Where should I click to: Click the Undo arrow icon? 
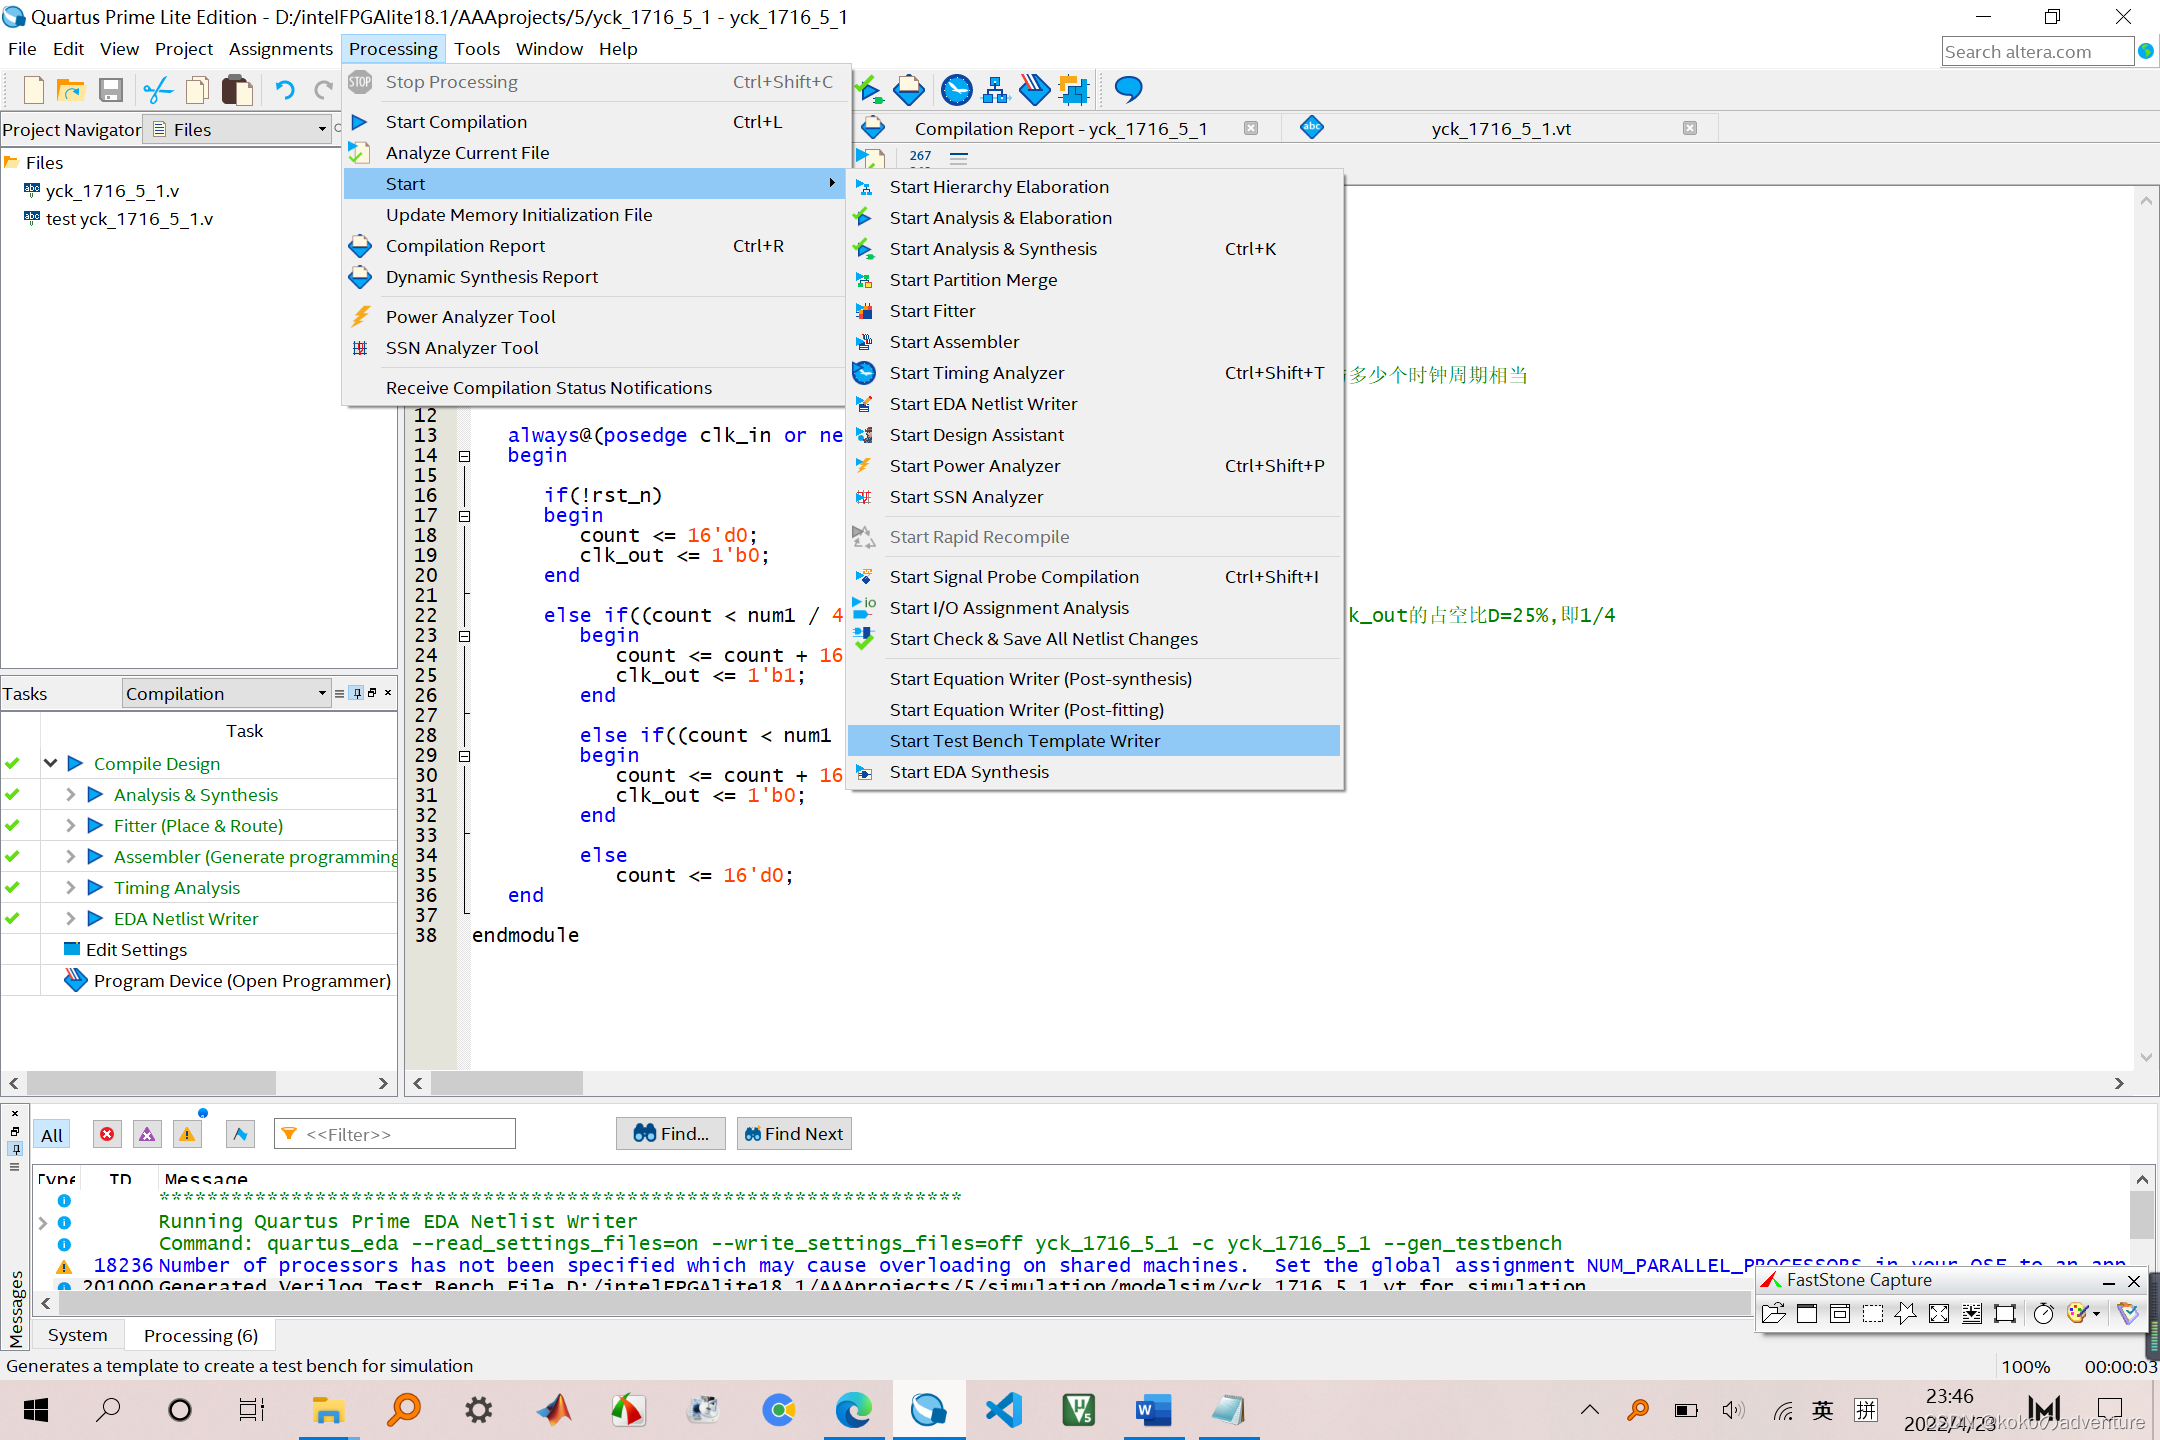click(x=285, y=90)
